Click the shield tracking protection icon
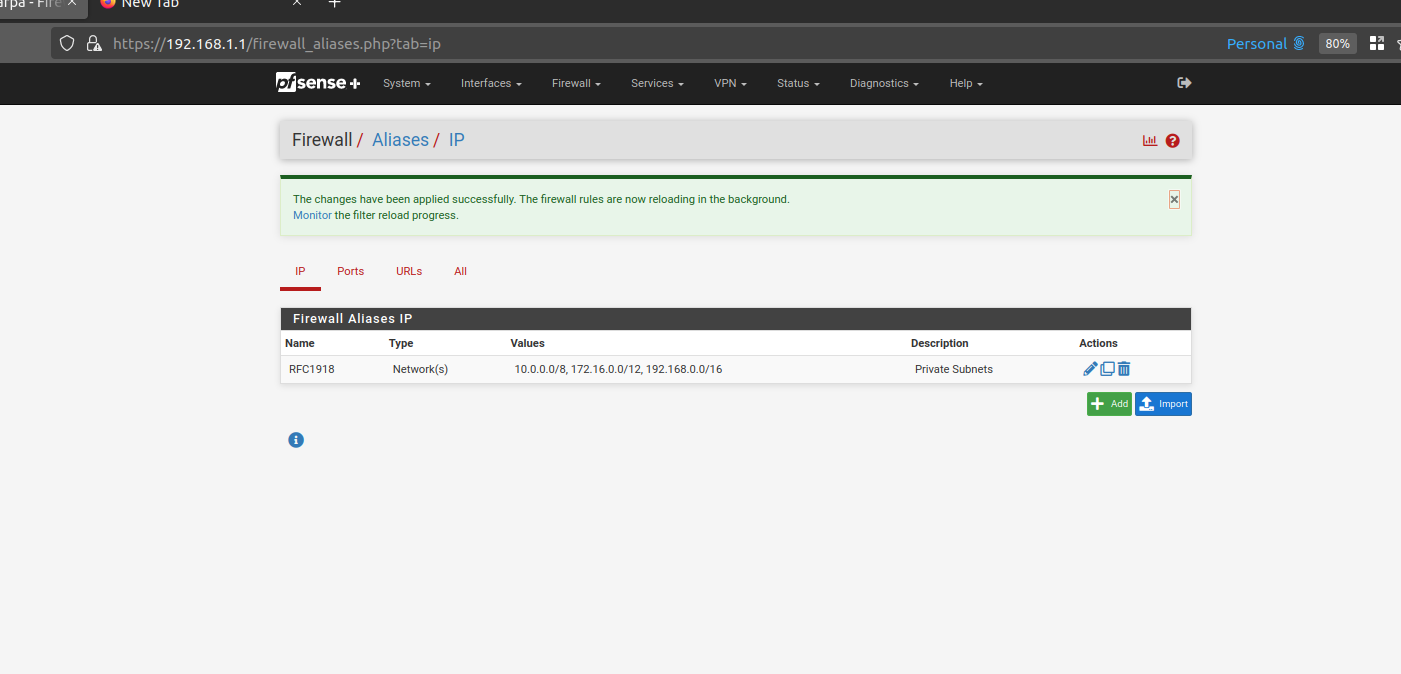This screenshot has width=1401, height=674. (x=67, y=43)
